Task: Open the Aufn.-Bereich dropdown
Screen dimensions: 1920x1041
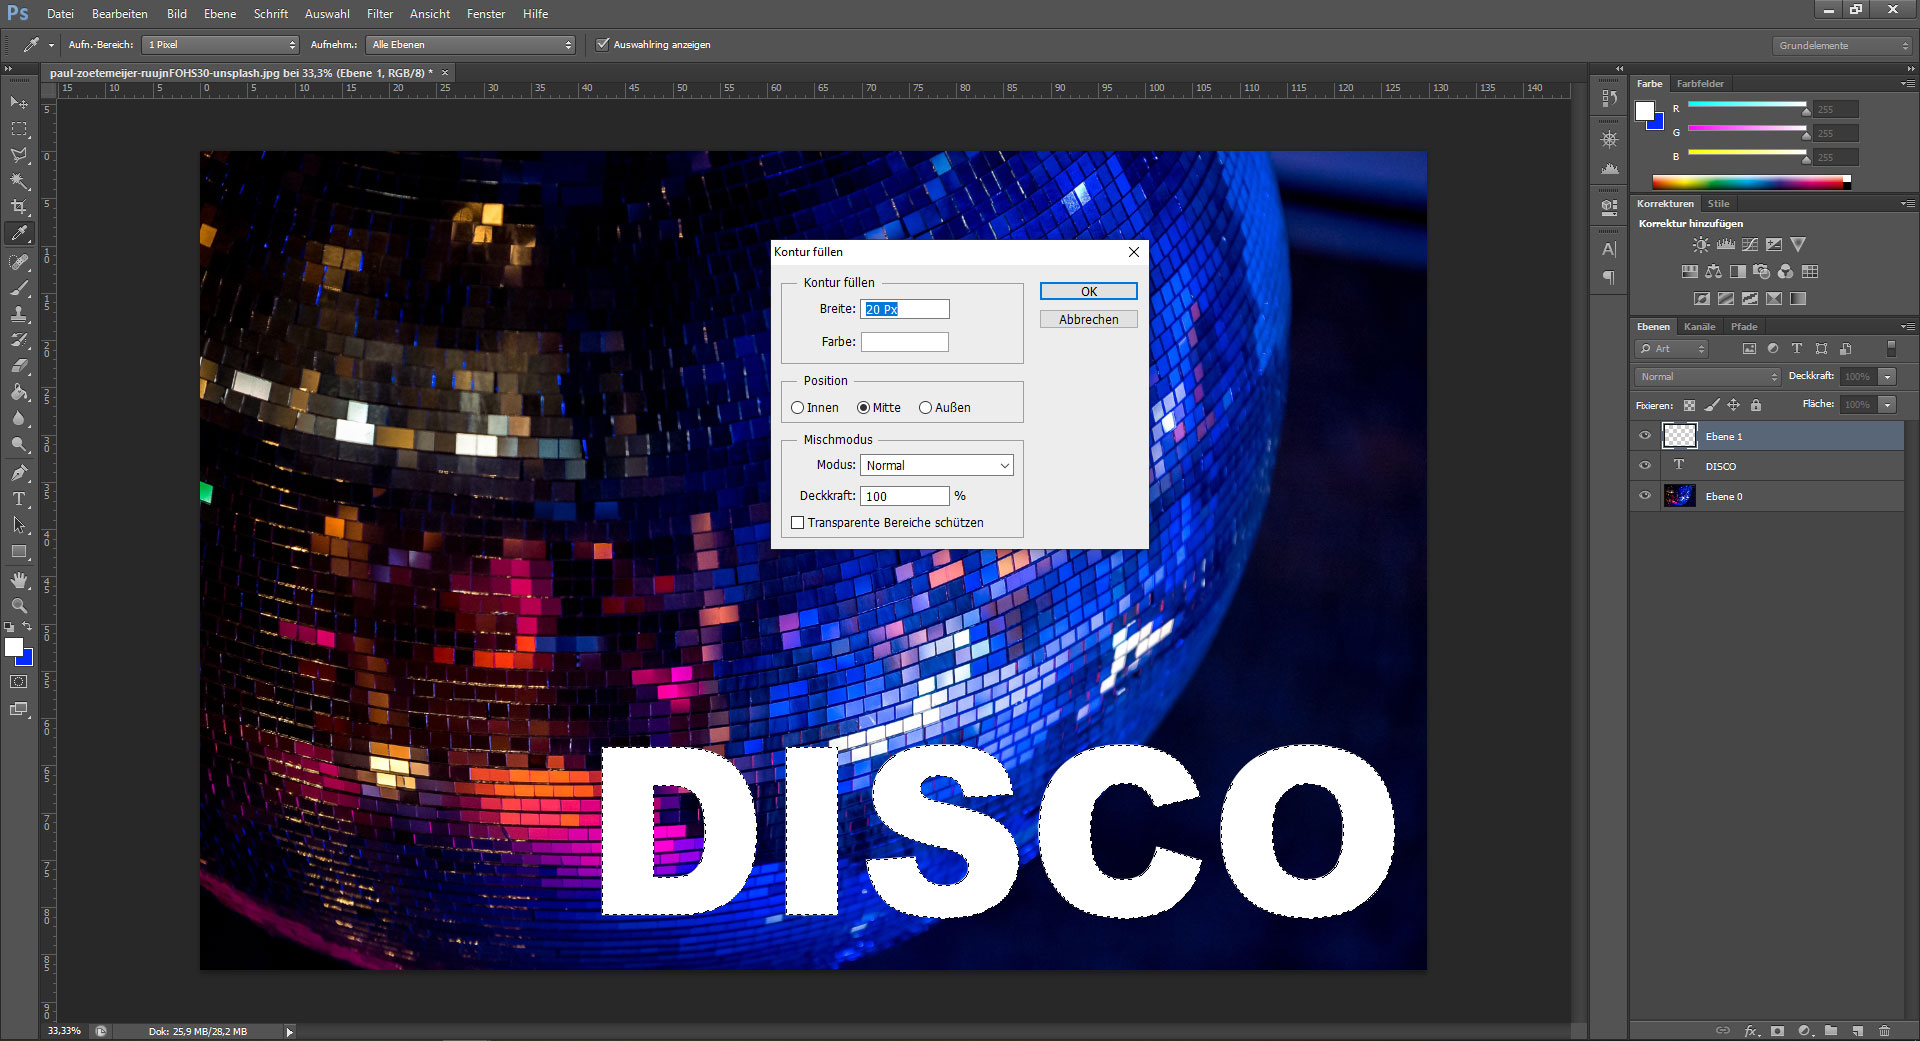Action: click(x=221, y=45)
